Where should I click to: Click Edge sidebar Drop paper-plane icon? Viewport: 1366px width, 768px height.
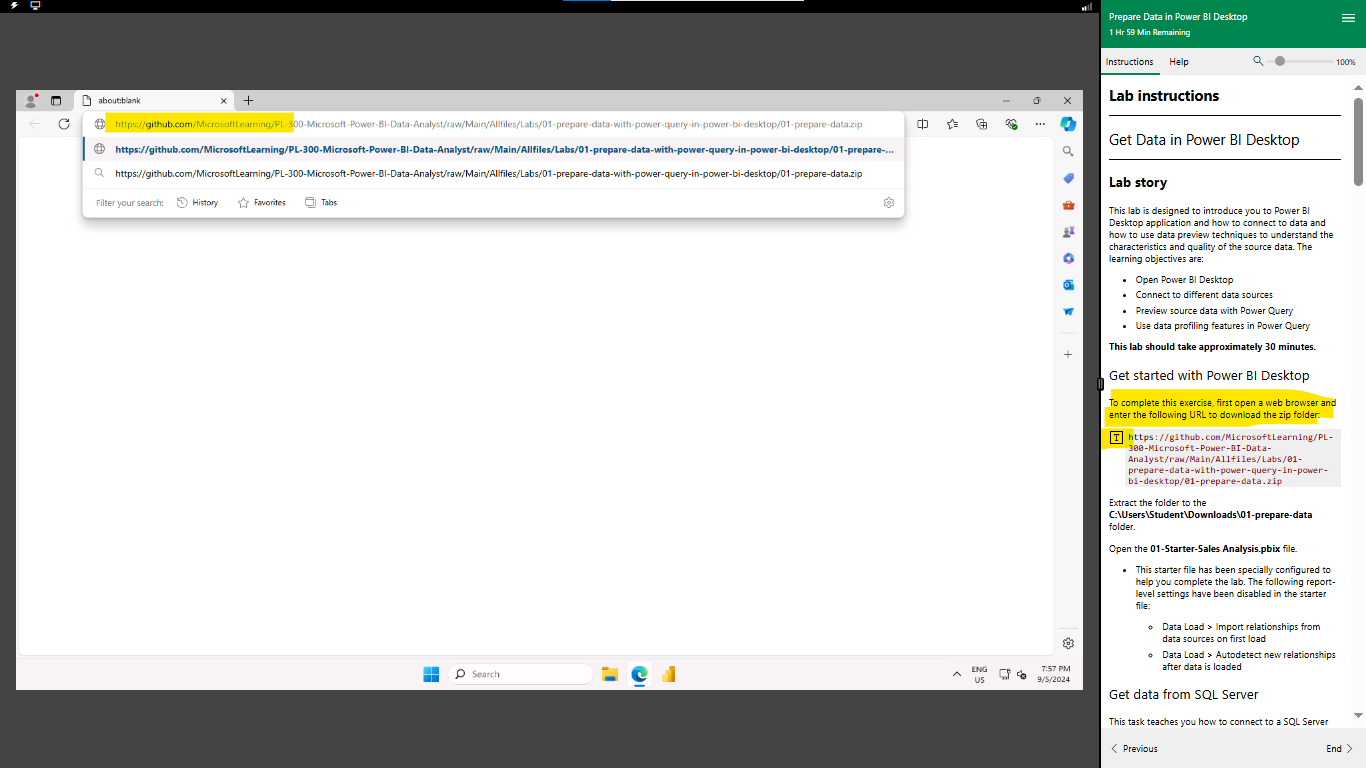1068,312
